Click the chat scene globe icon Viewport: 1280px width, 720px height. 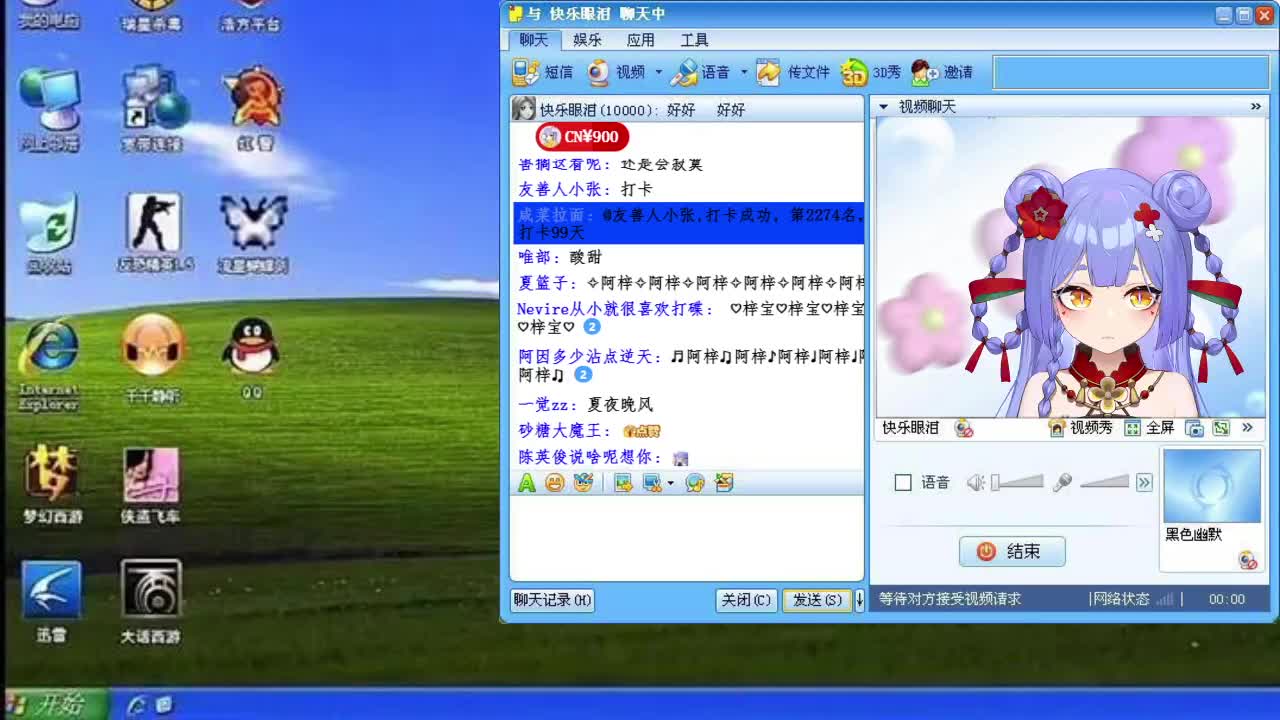695,483
